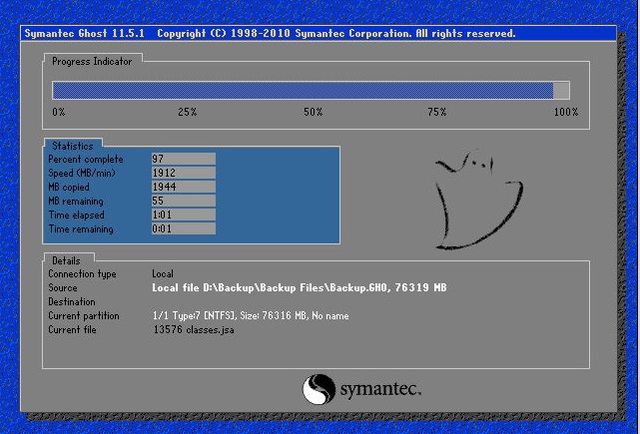Click the Current file classes.jsa entry
The image size is (640, 434).
click(x=194, y=329)
